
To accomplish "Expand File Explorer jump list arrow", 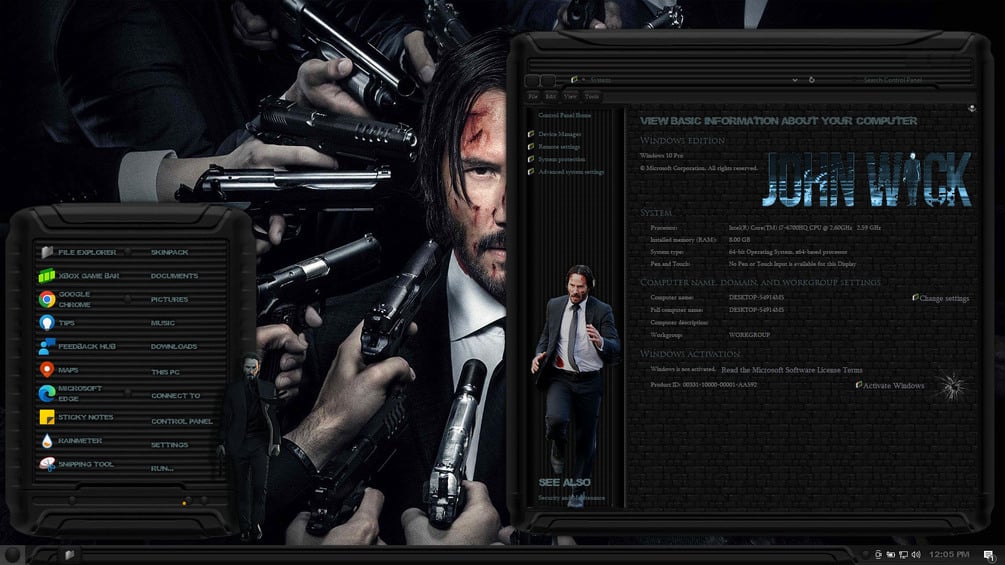I will 128,252.
